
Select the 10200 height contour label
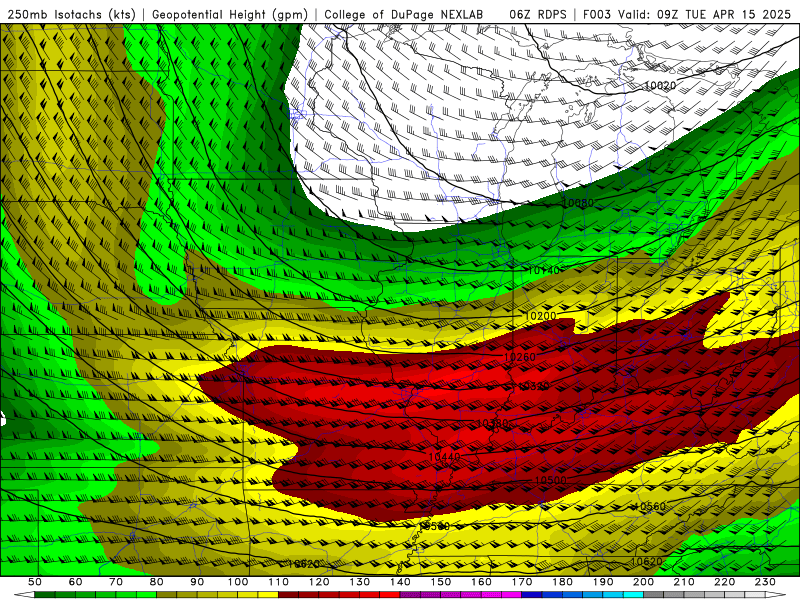click(540, 316)
